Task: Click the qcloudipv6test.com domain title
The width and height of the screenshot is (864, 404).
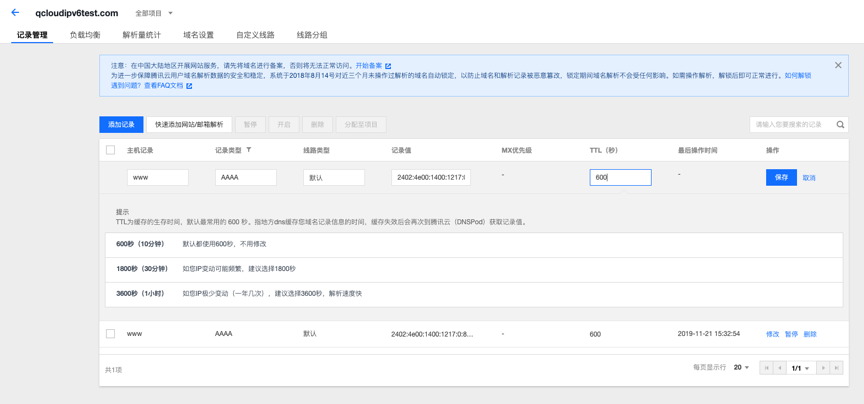Action: pos(77,13)
